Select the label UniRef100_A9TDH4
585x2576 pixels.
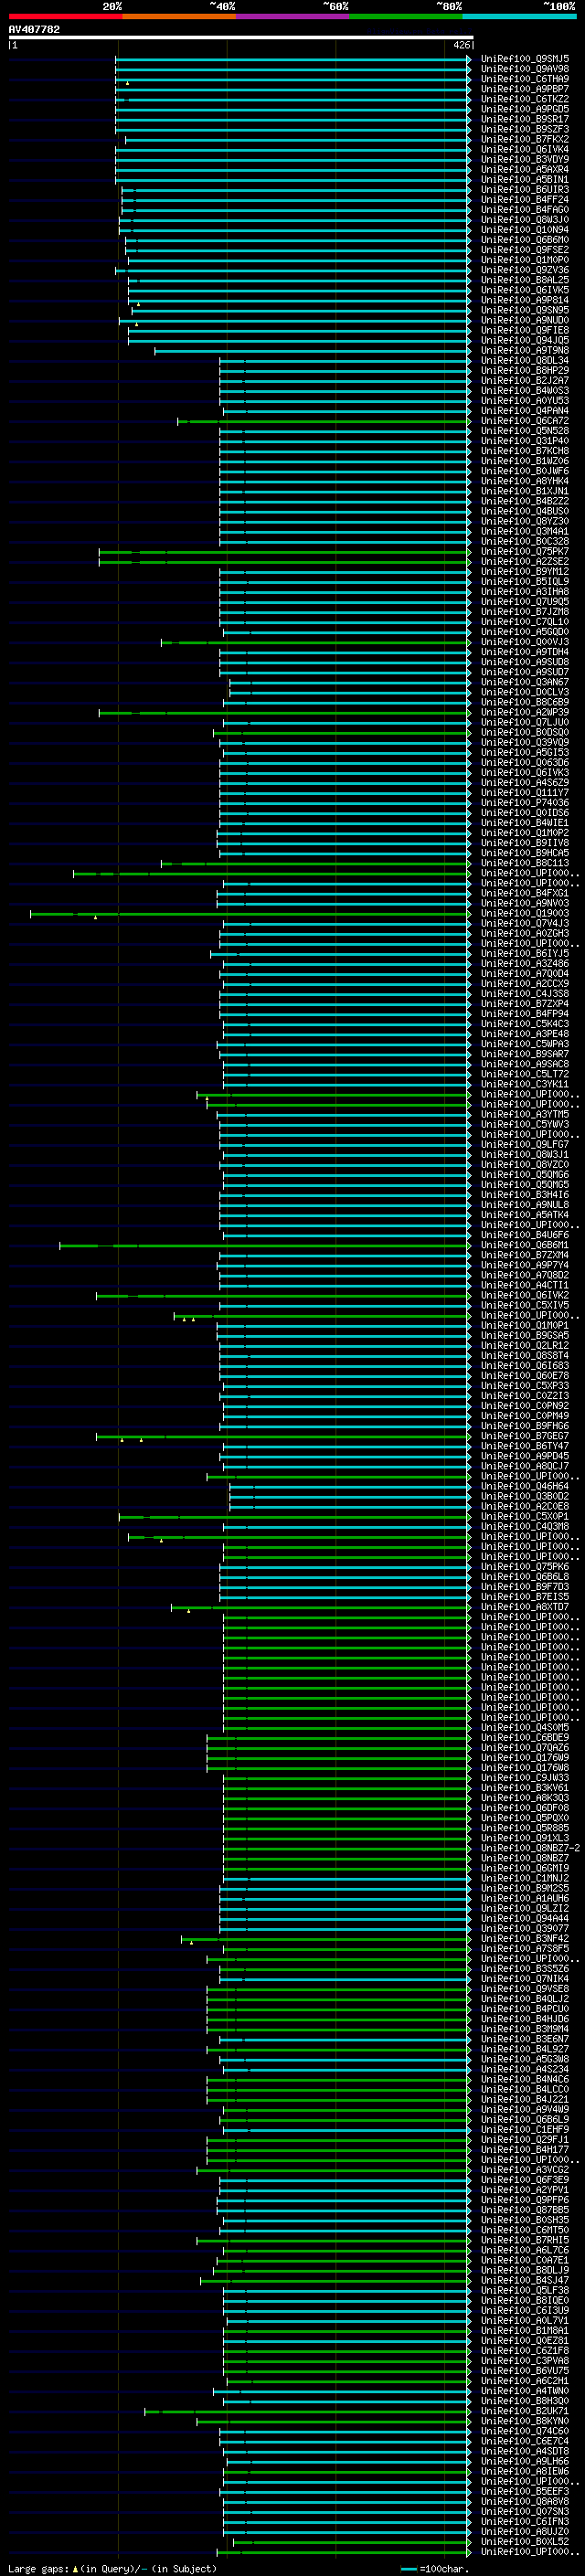(524, 652)
